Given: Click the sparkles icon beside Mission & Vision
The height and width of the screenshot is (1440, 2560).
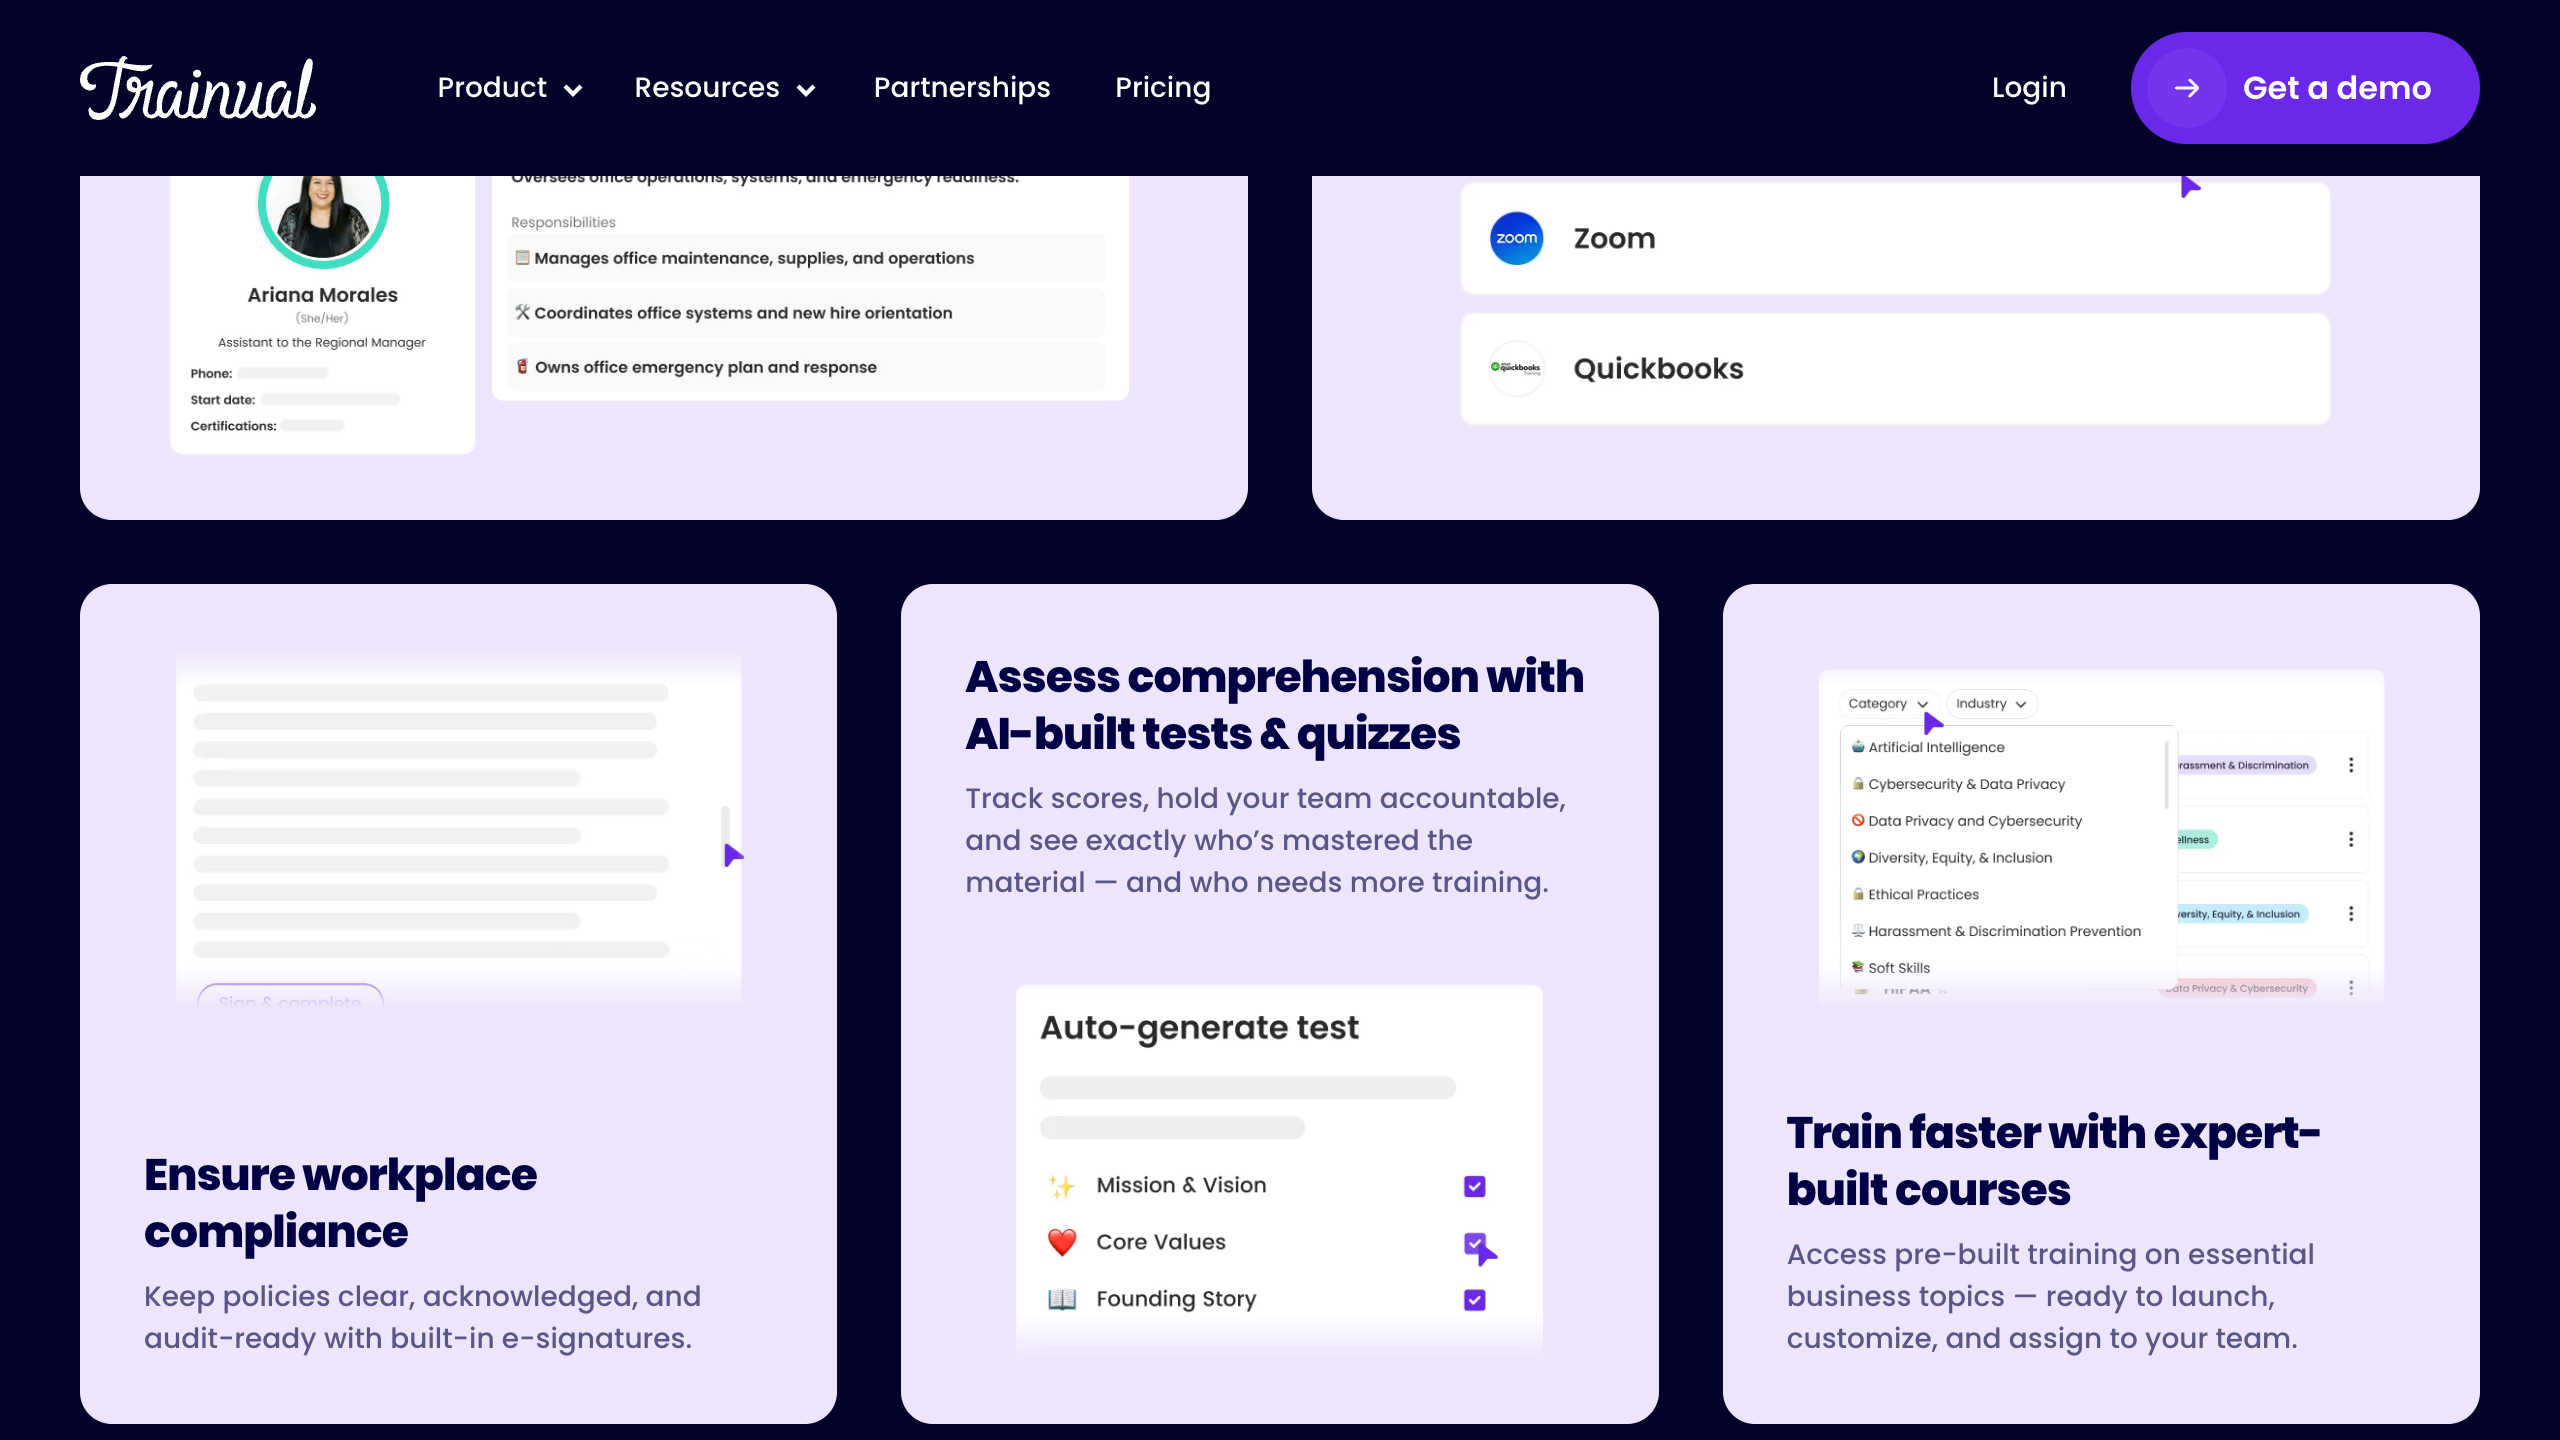Looking at the screenshot, I should [x=1061, y=1186].
